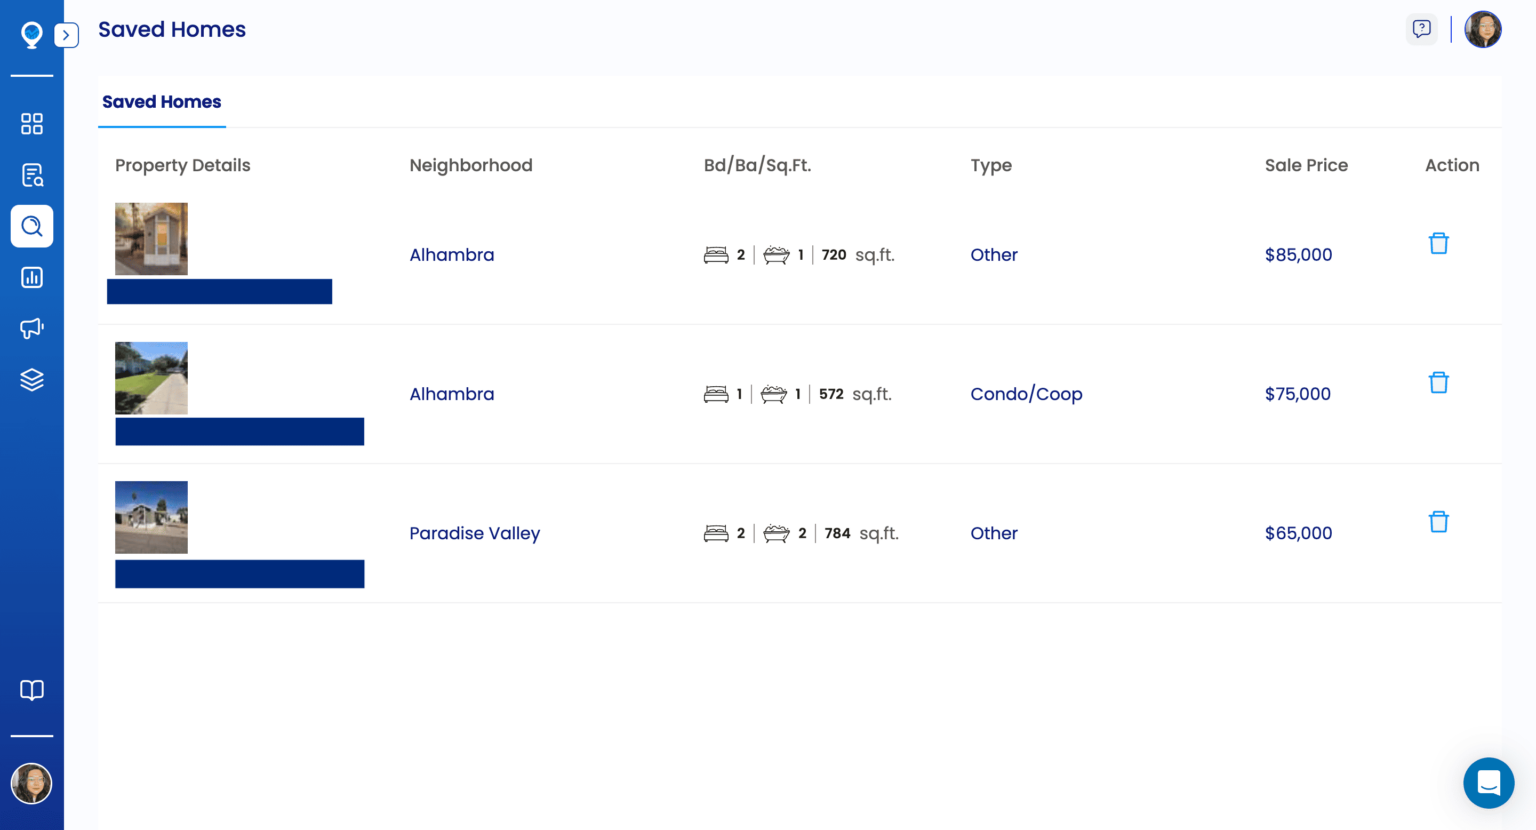Viewport: 1536px width, 830px height.
Task: View the first property's photo thumbnail
Action: [151, 238]
